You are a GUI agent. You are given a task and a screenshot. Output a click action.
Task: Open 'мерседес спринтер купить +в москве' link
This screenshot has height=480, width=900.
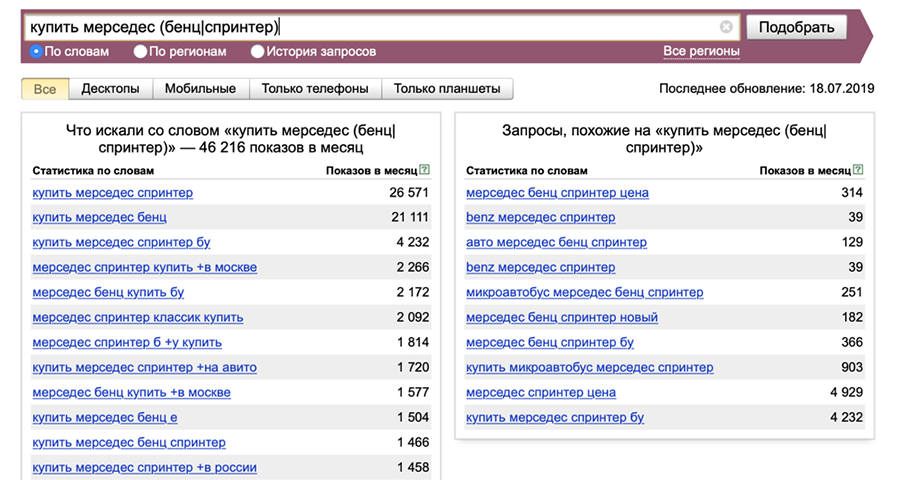click(x=145, y=268)
